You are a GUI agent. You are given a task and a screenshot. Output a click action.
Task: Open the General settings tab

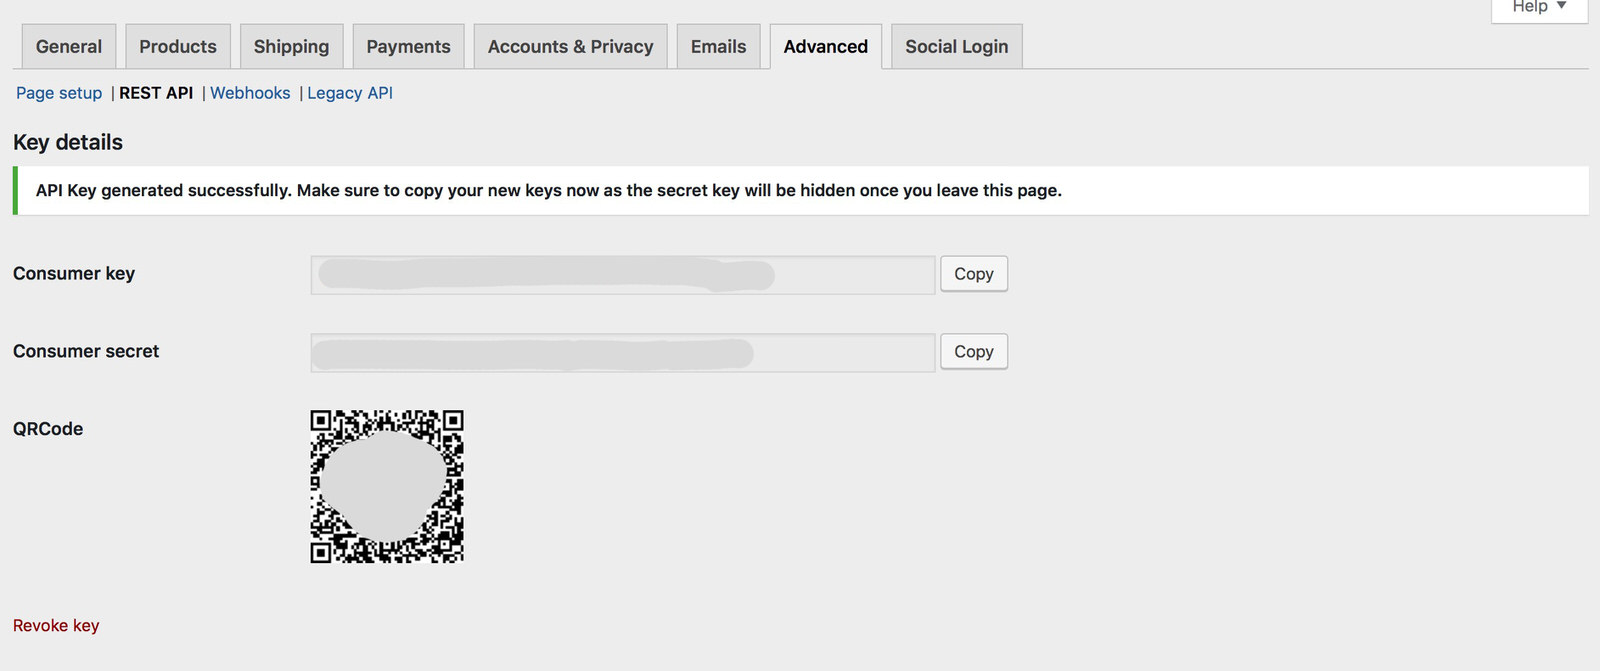pos(69,47)
